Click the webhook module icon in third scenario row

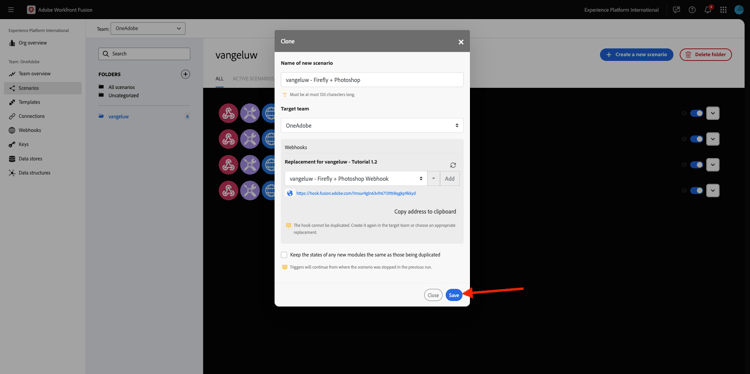[x=229, y=165]
